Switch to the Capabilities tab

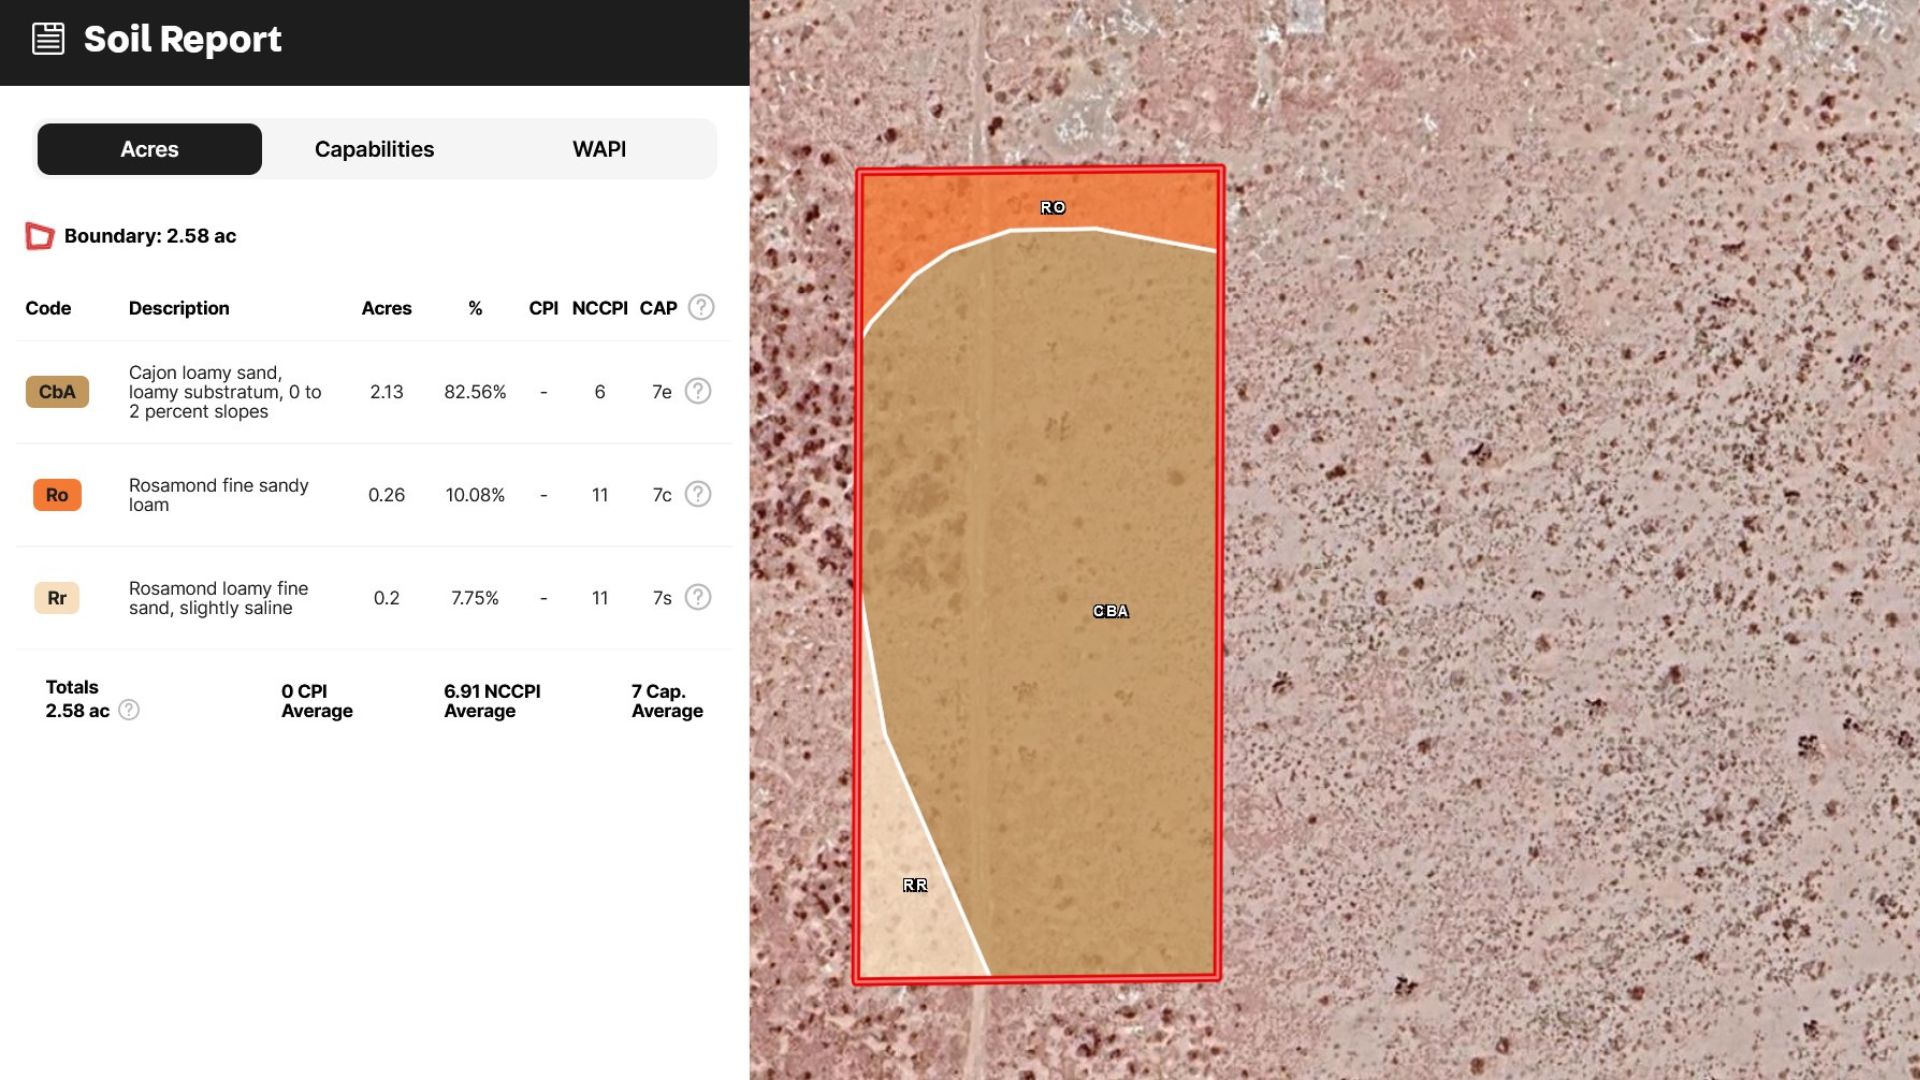[x=374, y=149]
